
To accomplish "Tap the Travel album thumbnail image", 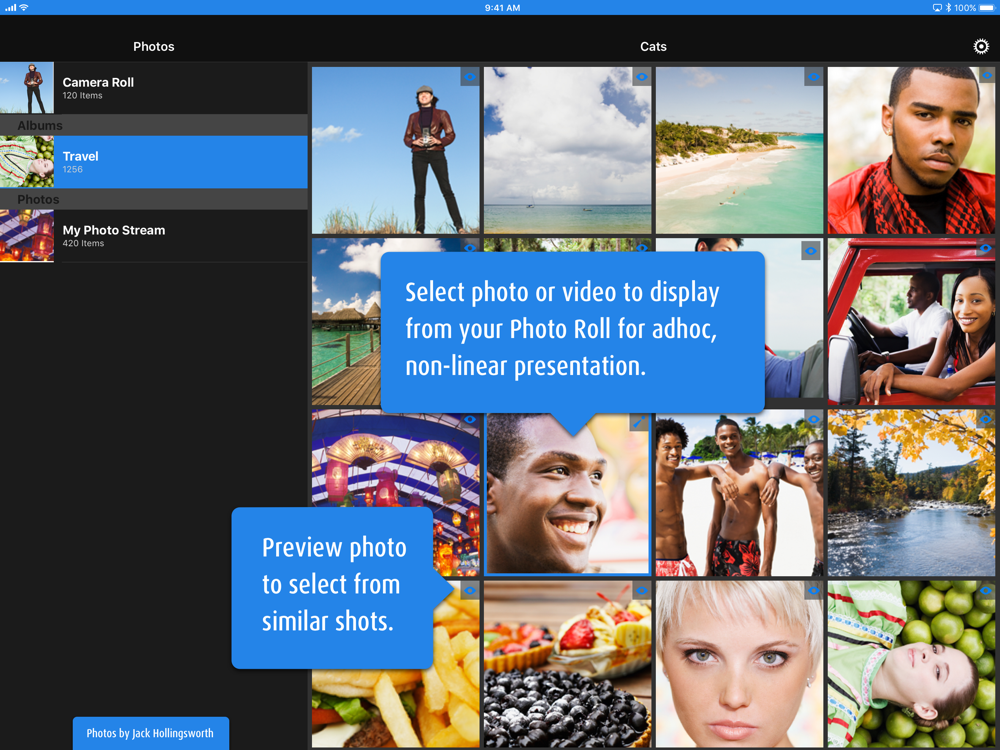I will click(x=27, y=162).
